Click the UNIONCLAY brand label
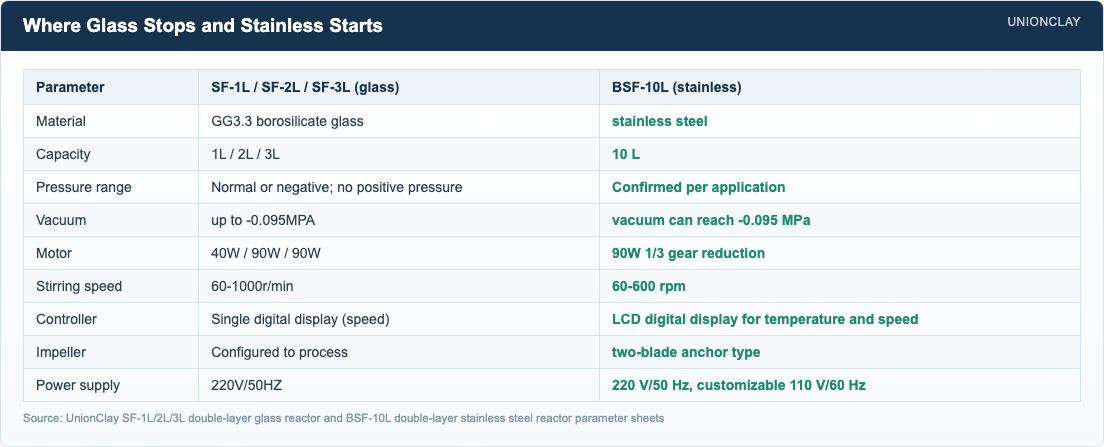The height and width of the screenshot is (447, 1104). (x=1043, y=22)
